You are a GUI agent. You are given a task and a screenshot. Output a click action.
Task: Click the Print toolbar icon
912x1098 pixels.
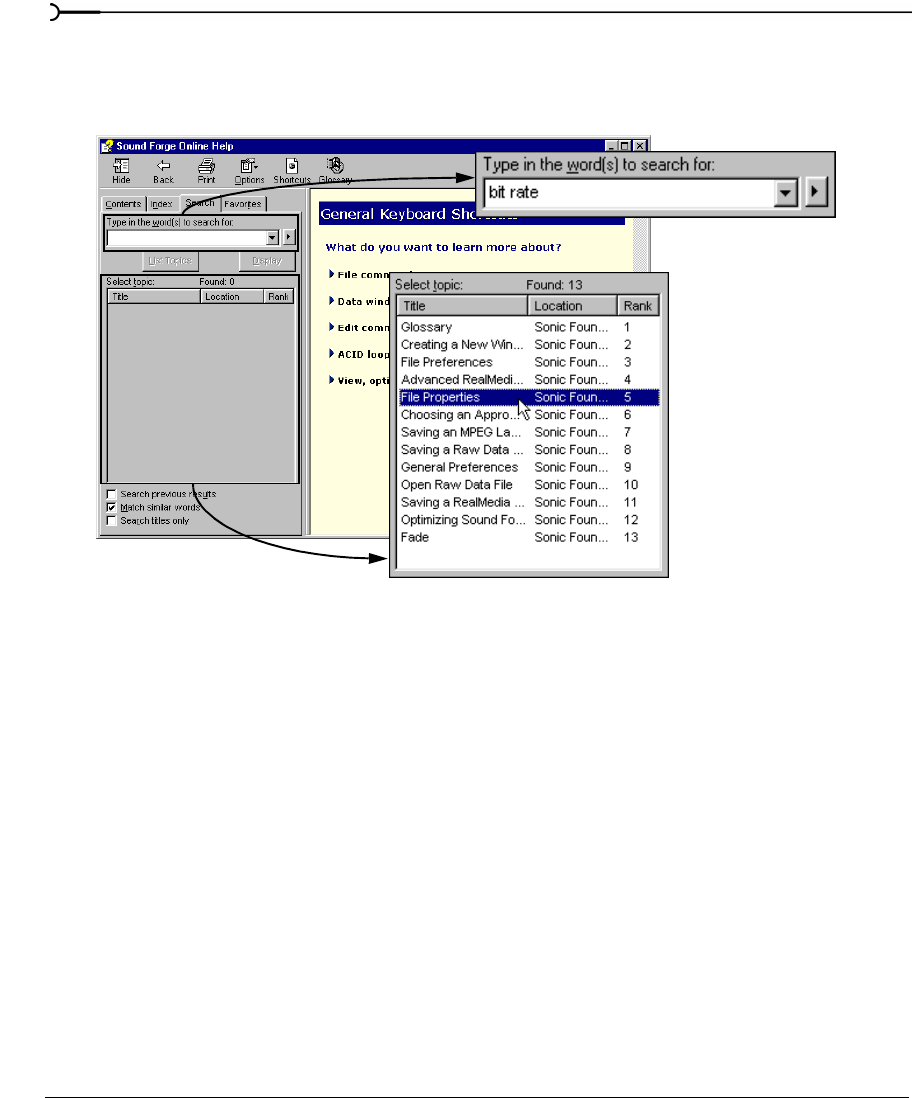coord(206,170)
